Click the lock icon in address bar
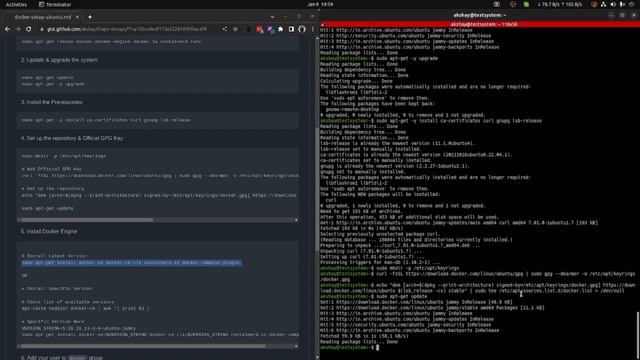Screen dimensions: 640x360 (x=42, y=29)
